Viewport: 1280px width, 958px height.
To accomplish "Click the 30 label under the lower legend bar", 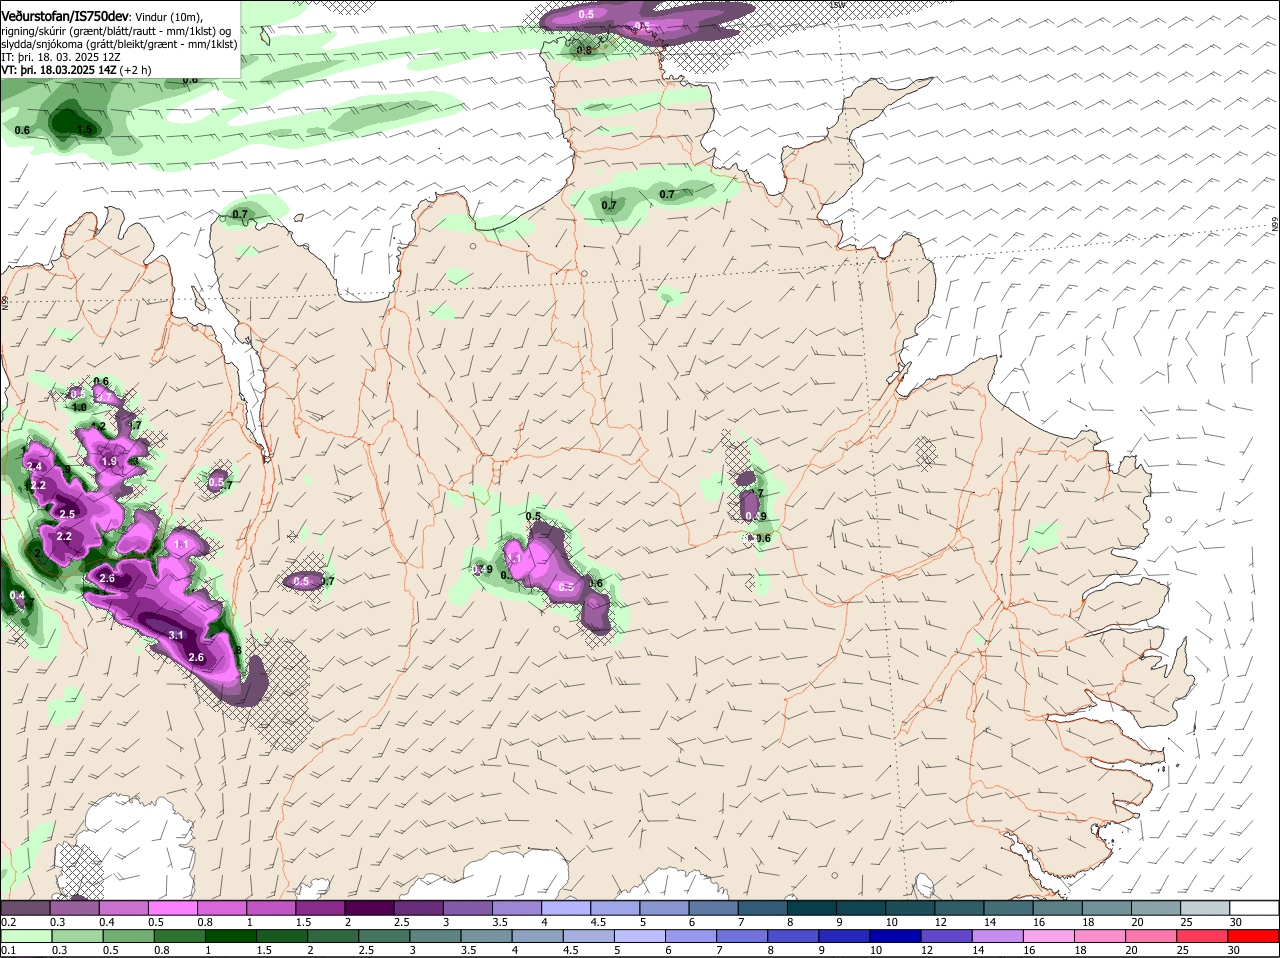I will [x=1233, y=950].
